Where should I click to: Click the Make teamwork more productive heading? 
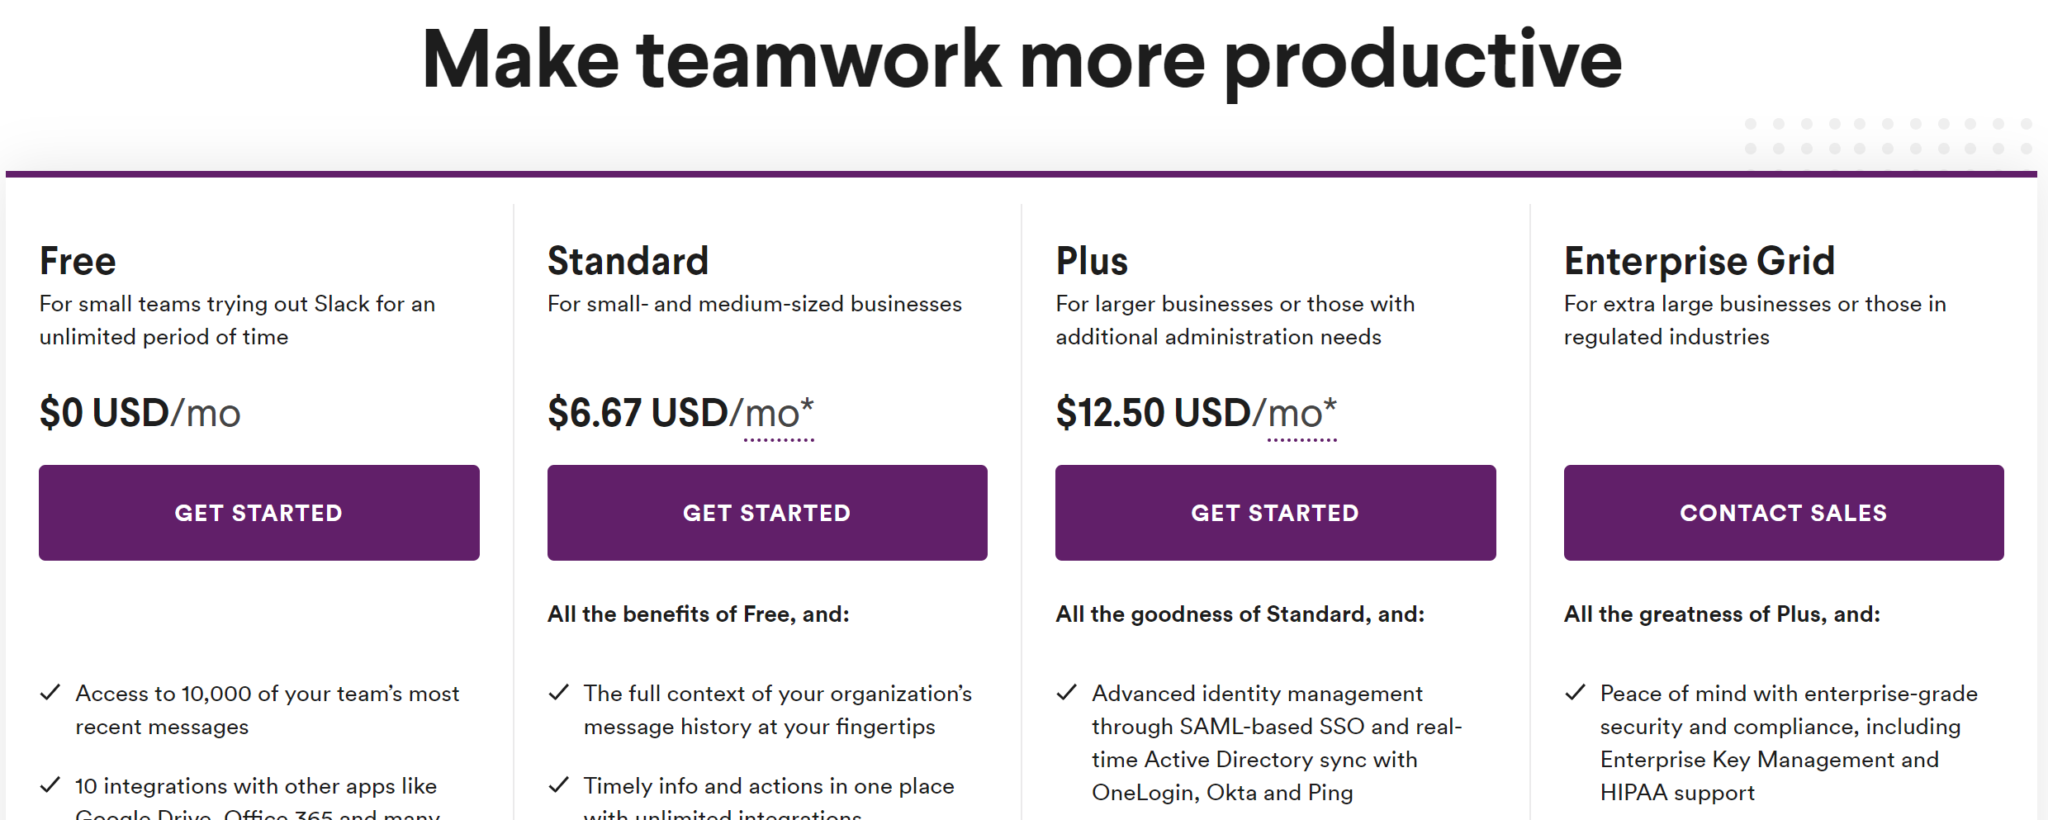[1022, 58]
